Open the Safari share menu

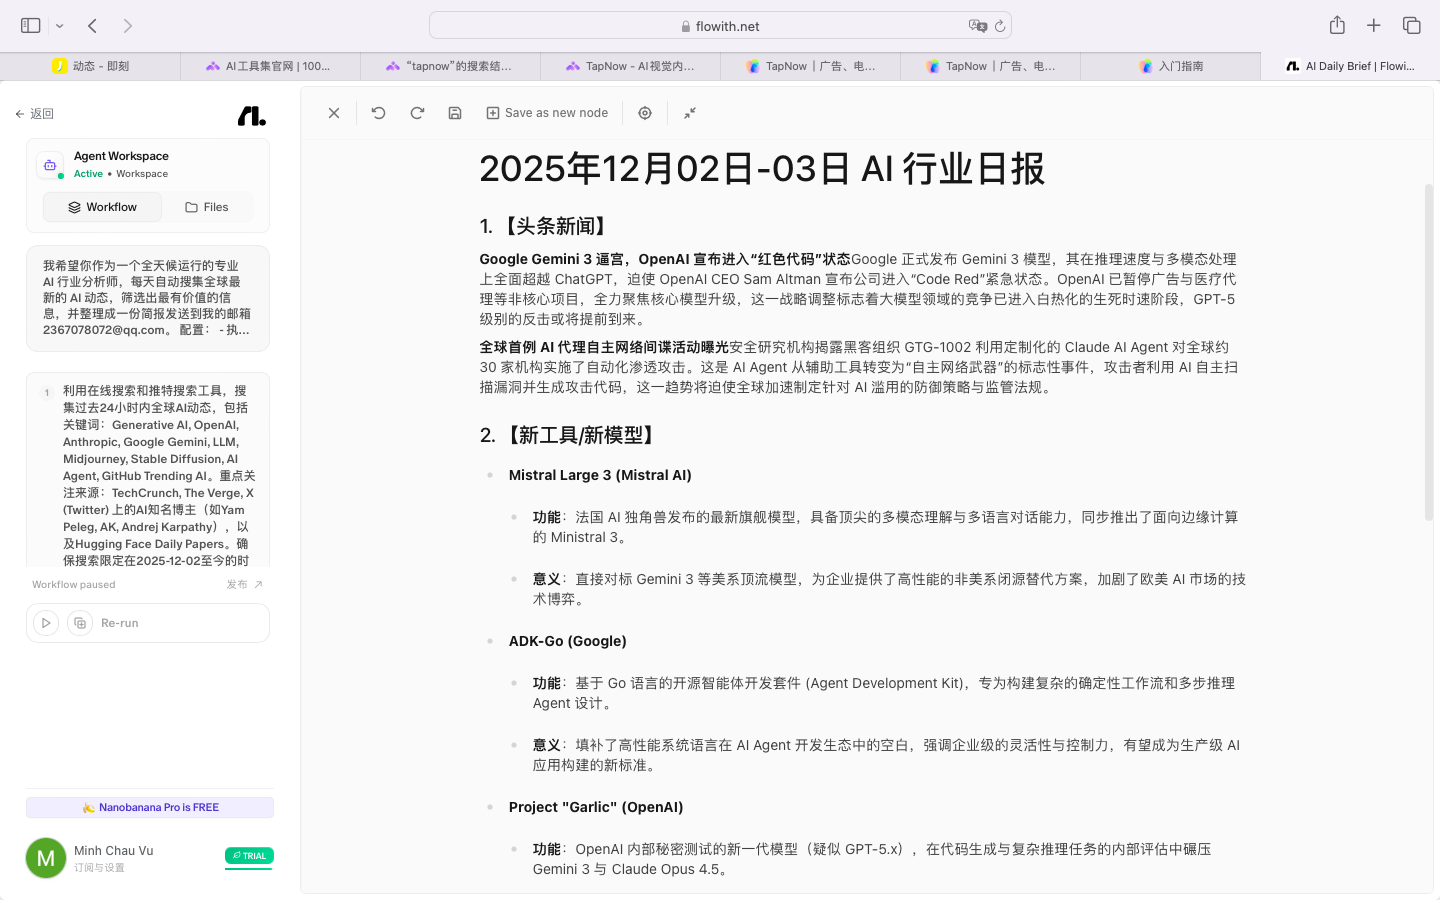click(x=1337, y=26)
